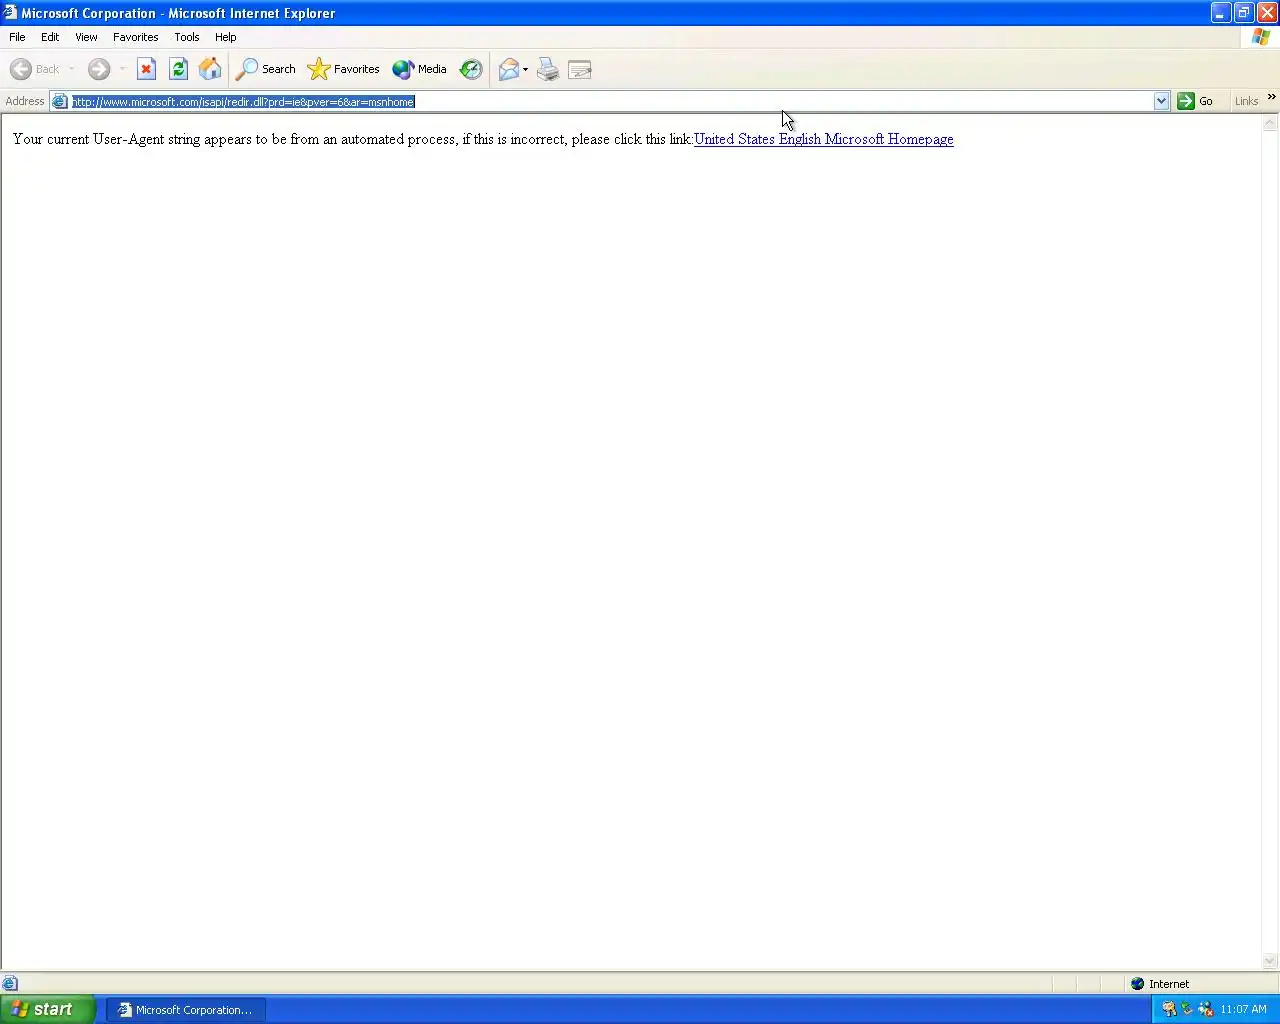Open the Favorites pane
This screenshot has width=1280, height=1024.
[x=344, y=69]
